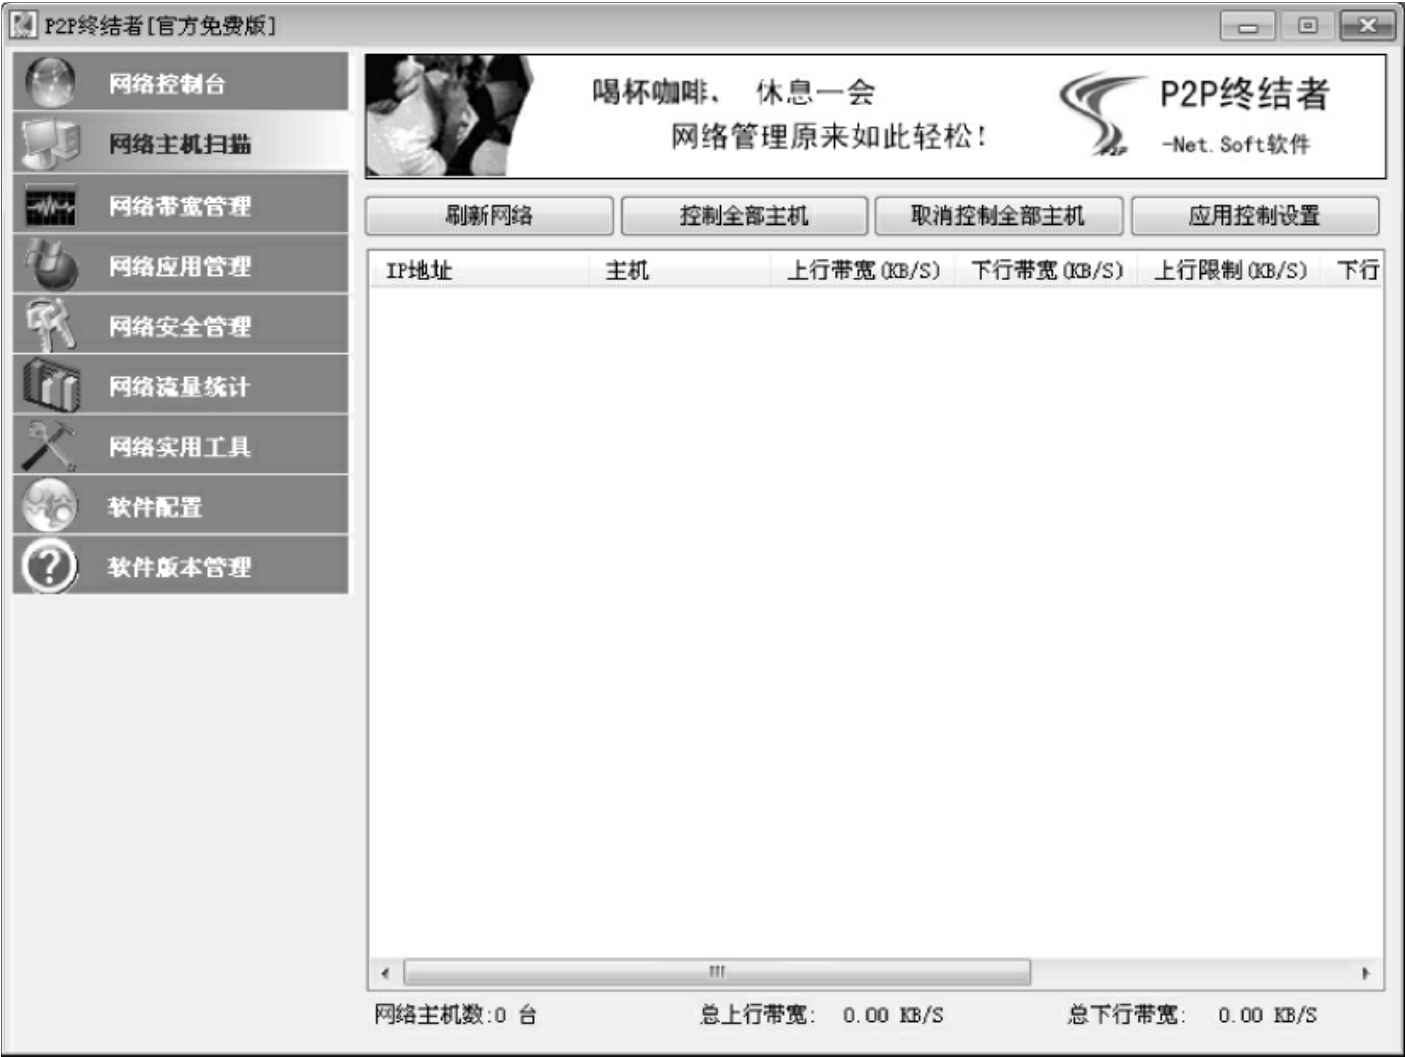
Task: Click the 软件配置 globe icon
Action: coord(50,505)
